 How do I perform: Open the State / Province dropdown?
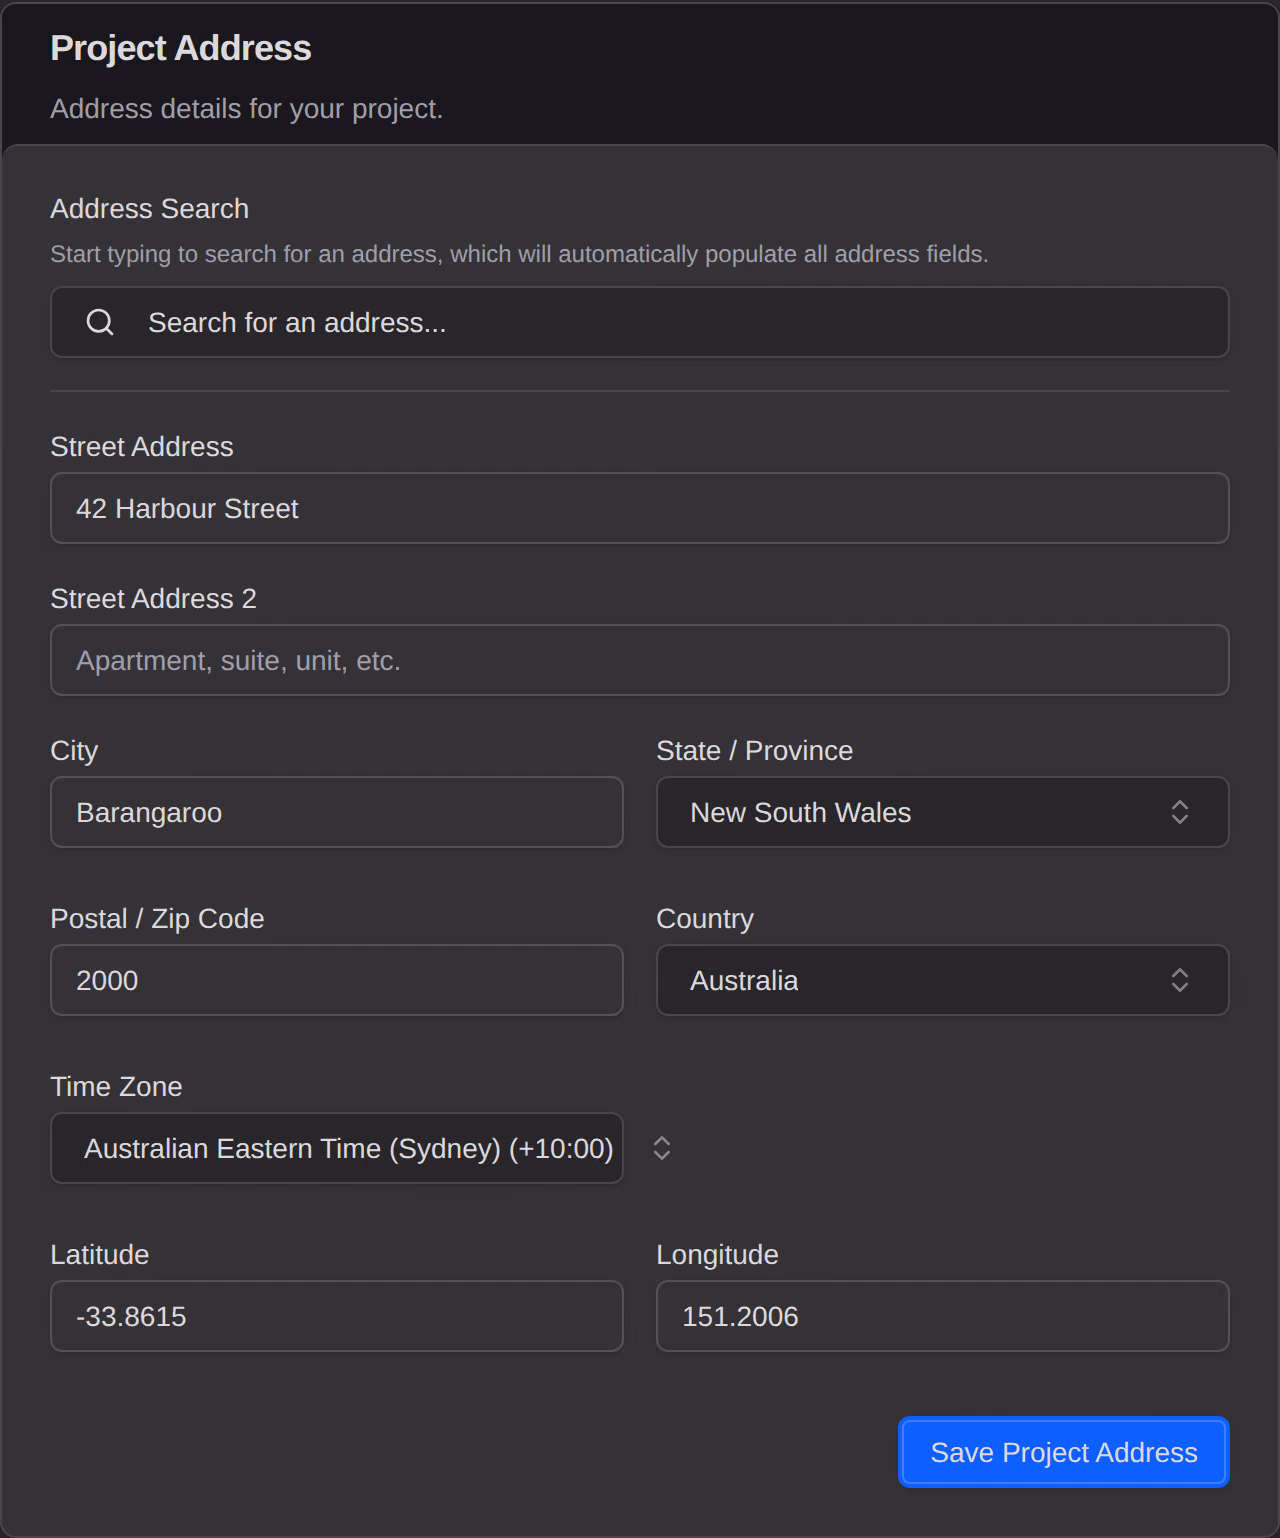click(943, 812)
